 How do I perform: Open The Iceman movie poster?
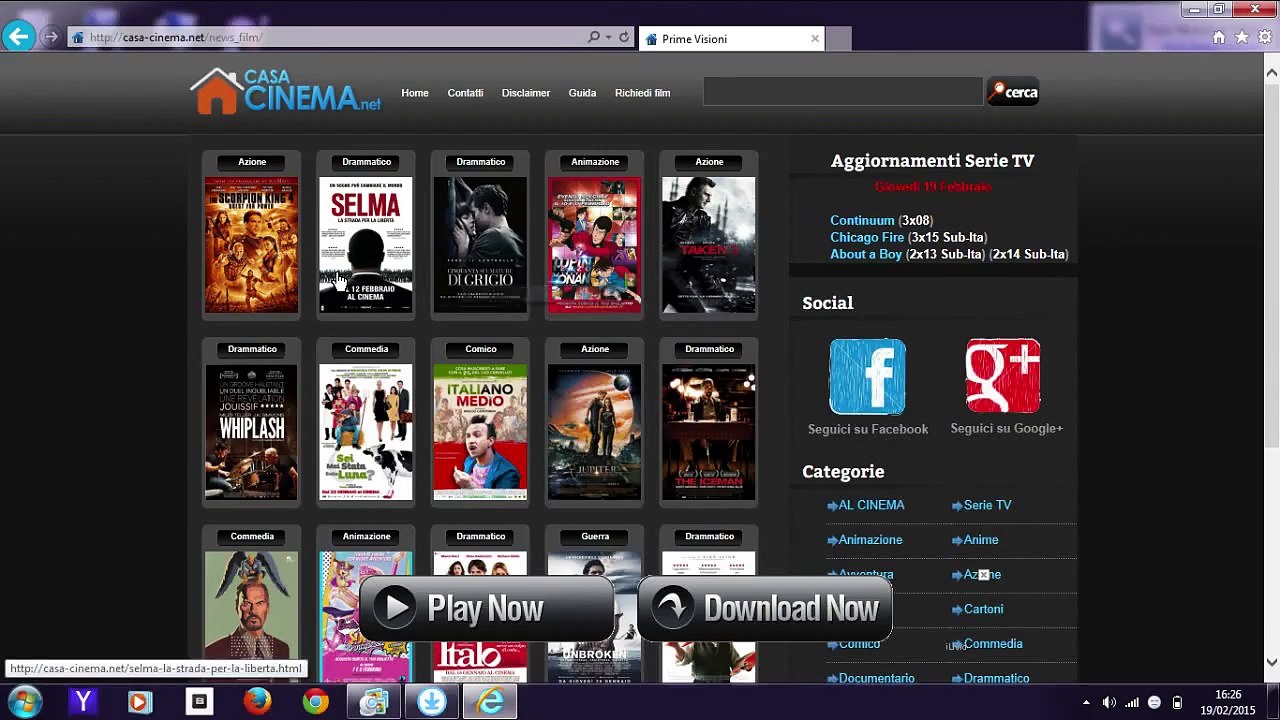(709, 432)
